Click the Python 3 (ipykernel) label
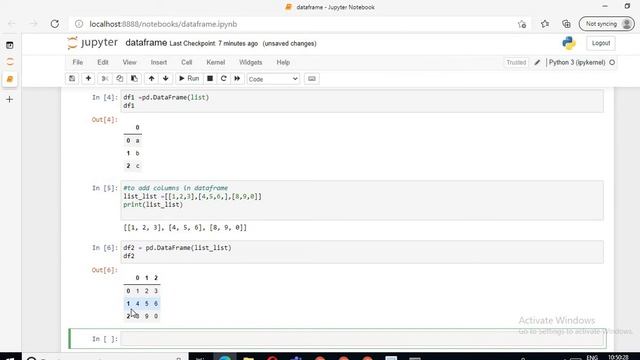Image resolution: width=640 pixels, height=360 pixels. tap(577, 62)
